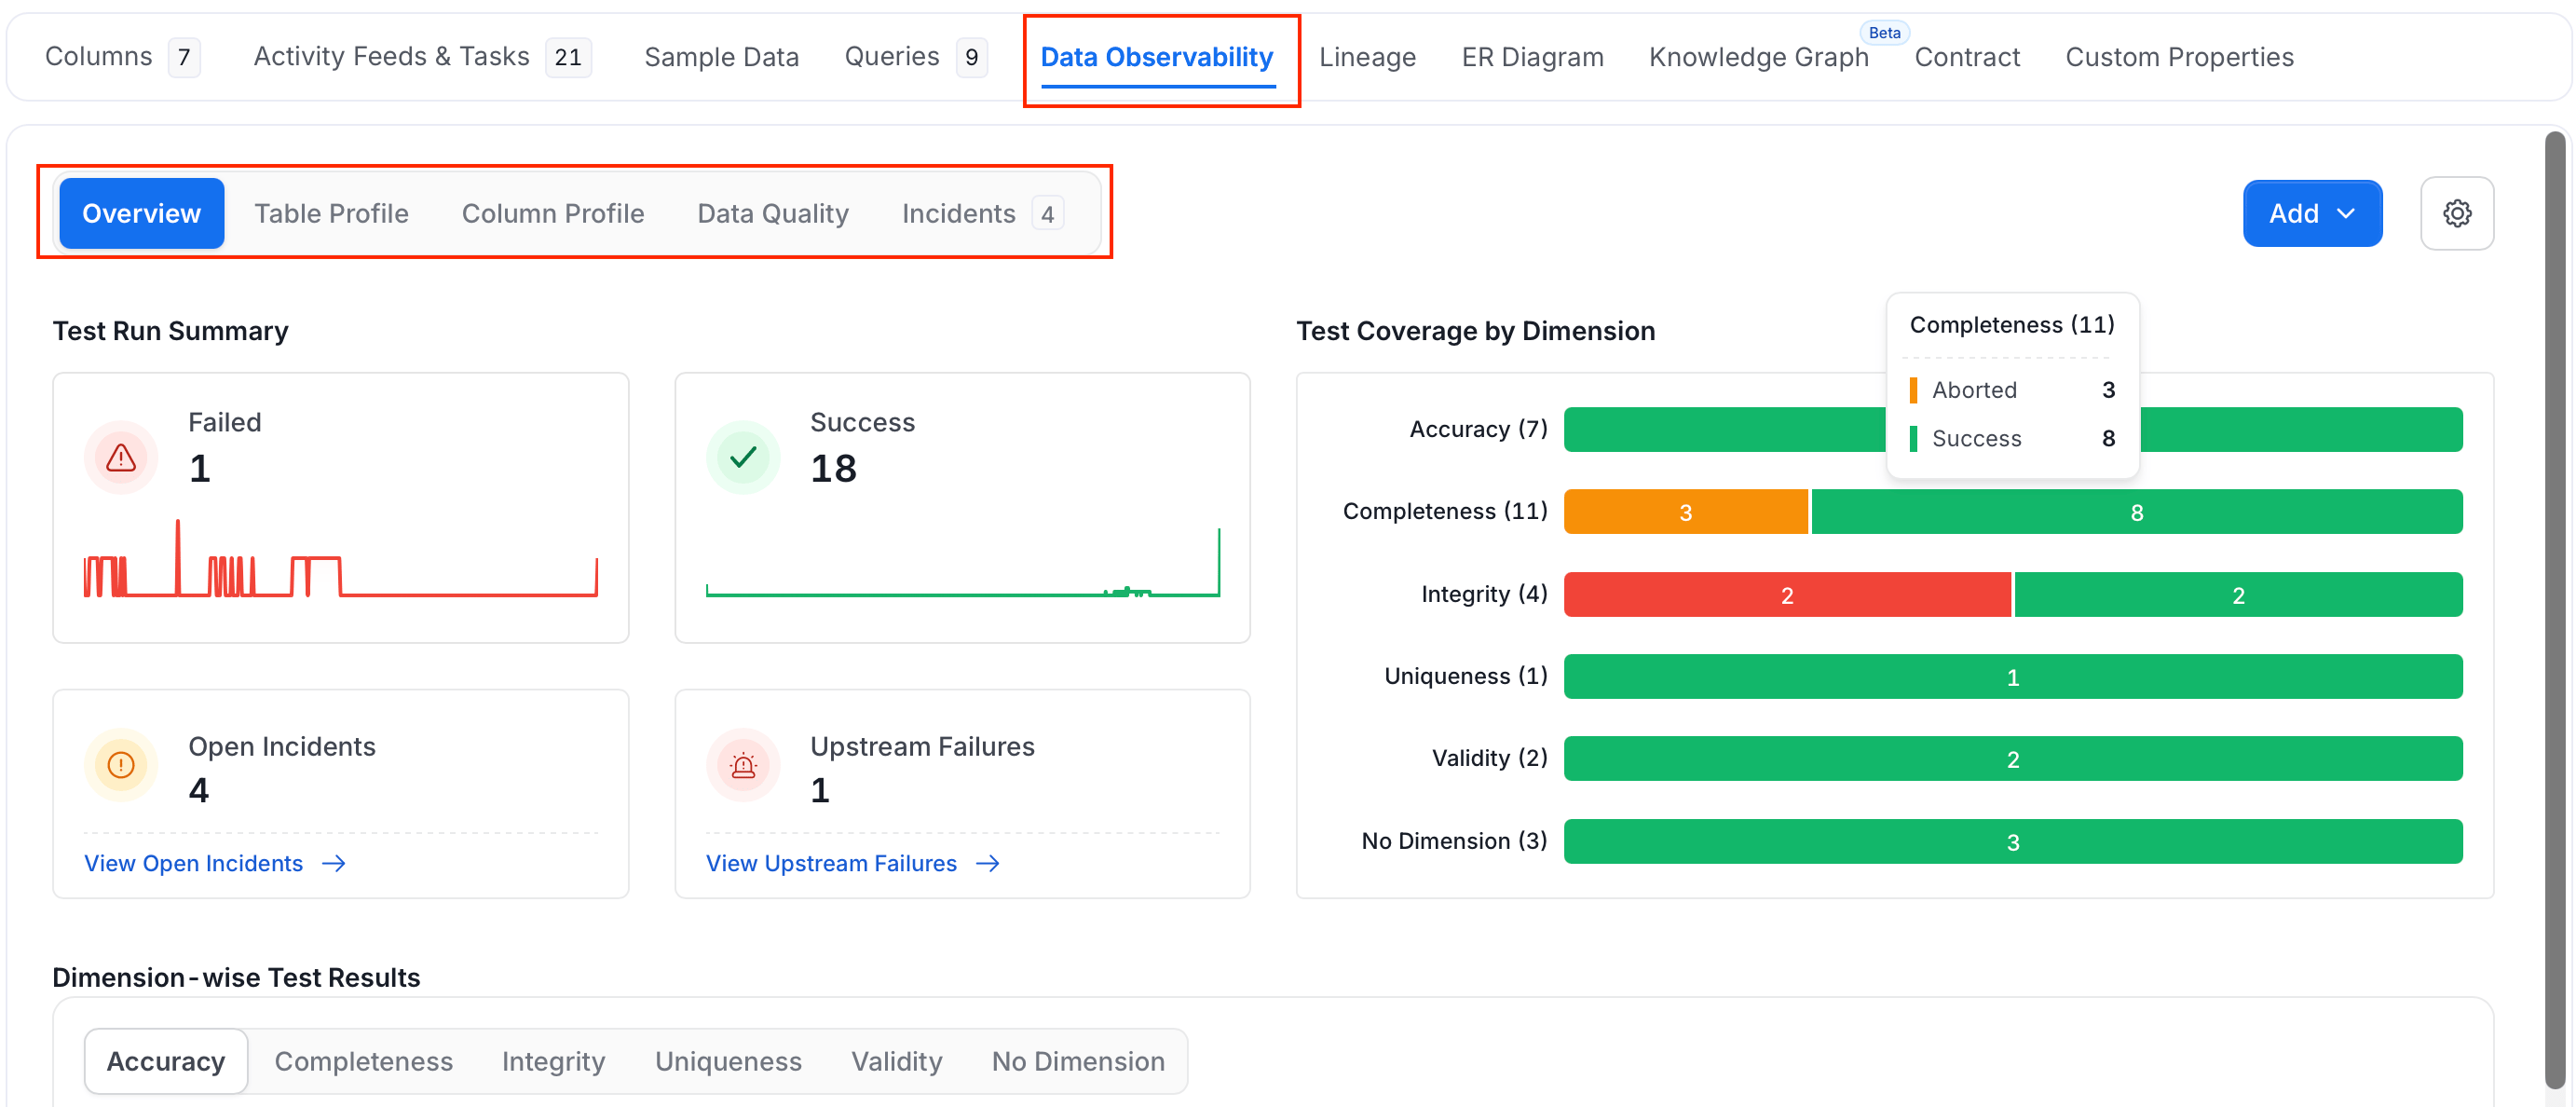2576x1107 pixels.
Task: Click the Test Run Summary heading
Action: pyautogui.click(x=170, y=331)
